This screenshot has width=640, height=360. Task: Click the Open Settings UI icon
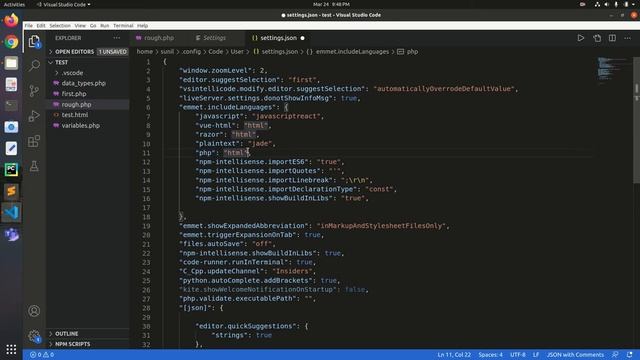(597, 38)
